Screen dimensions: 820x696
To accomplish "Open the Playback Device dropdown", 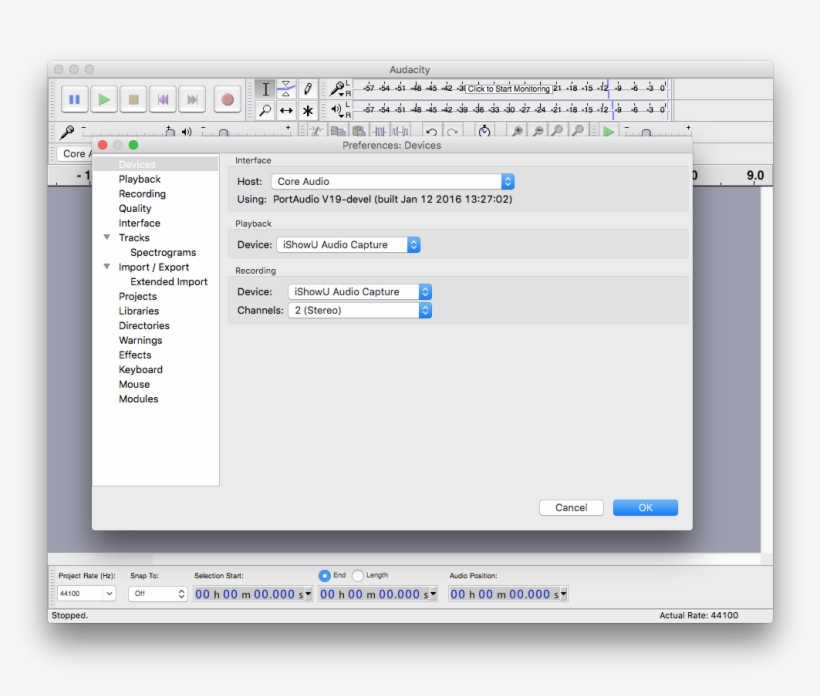I will click(348, 245).
